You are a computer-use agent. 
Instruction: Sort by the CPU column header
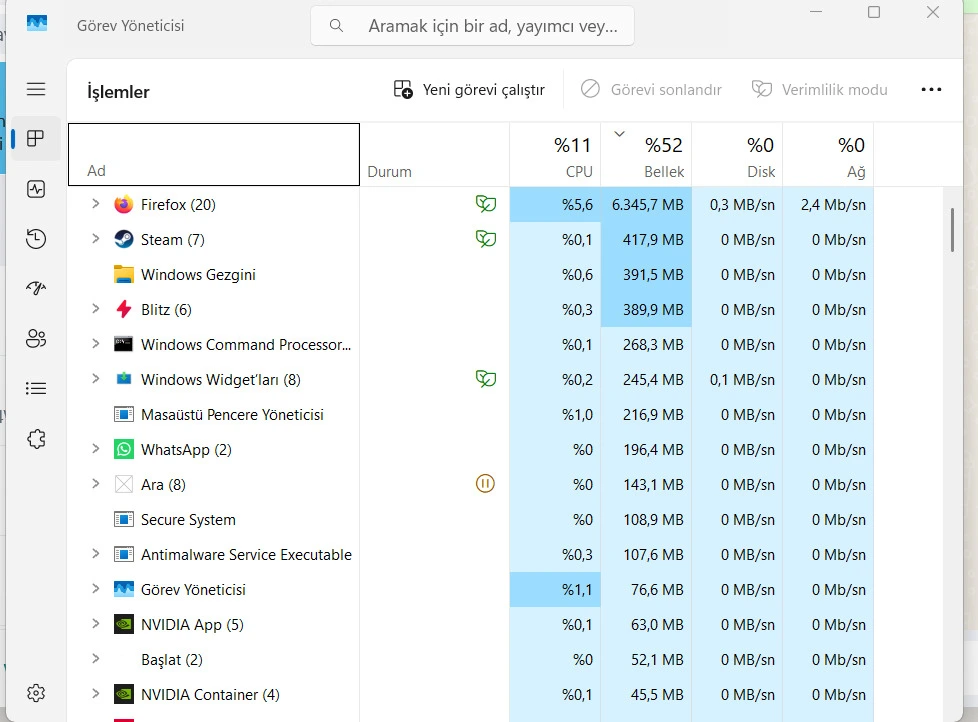point(555,155)
